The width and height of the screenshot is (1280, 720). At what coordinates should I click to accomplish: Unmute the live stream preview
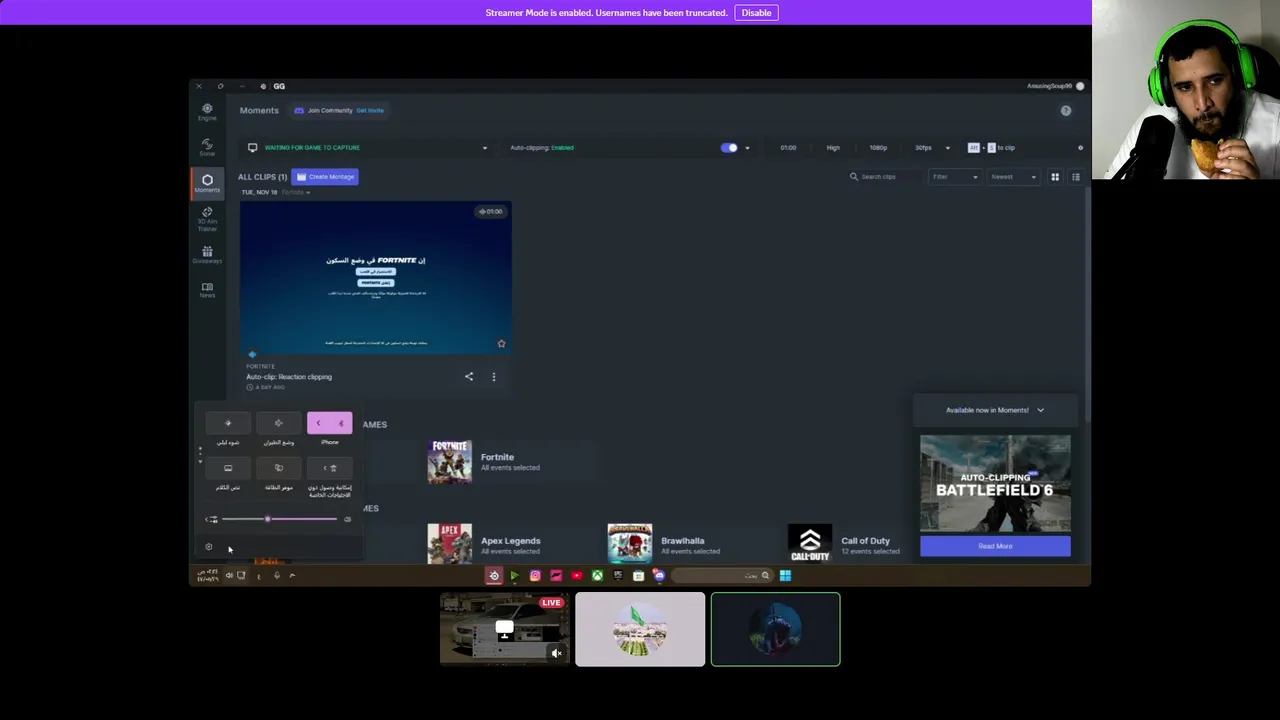click(x=557, y=653)
